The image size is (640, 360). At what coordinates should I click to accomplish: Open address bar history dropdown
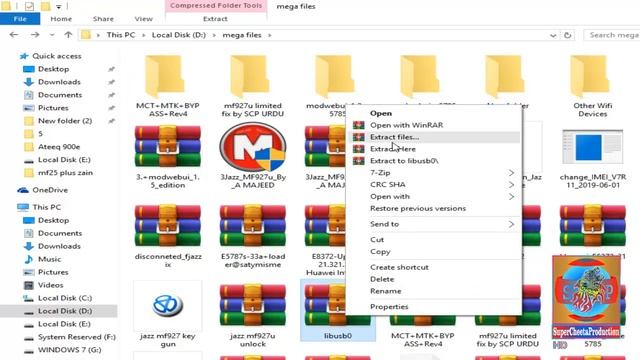click(x=553, y=36)
